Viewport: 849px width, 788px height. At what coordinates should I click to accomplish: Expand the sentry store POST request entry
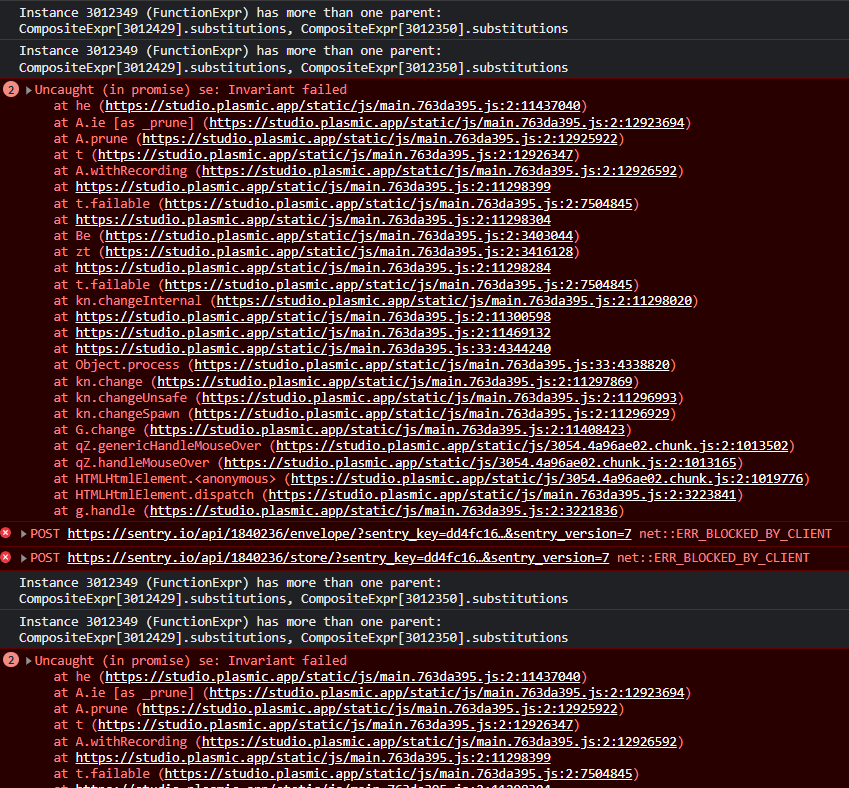click(24, 557)
